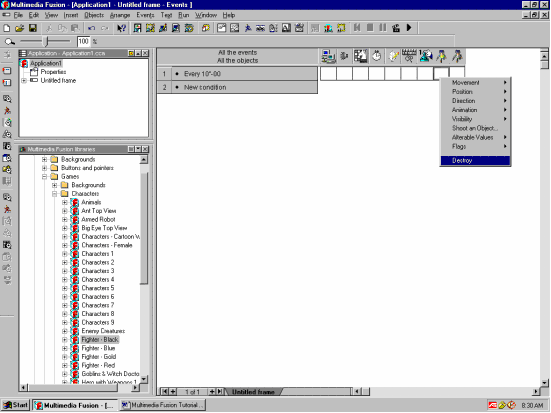This screenshot has height=413, width=551.
Task: Collapse the Games folder
Action: pyautogui.click(x=44, y=176)
